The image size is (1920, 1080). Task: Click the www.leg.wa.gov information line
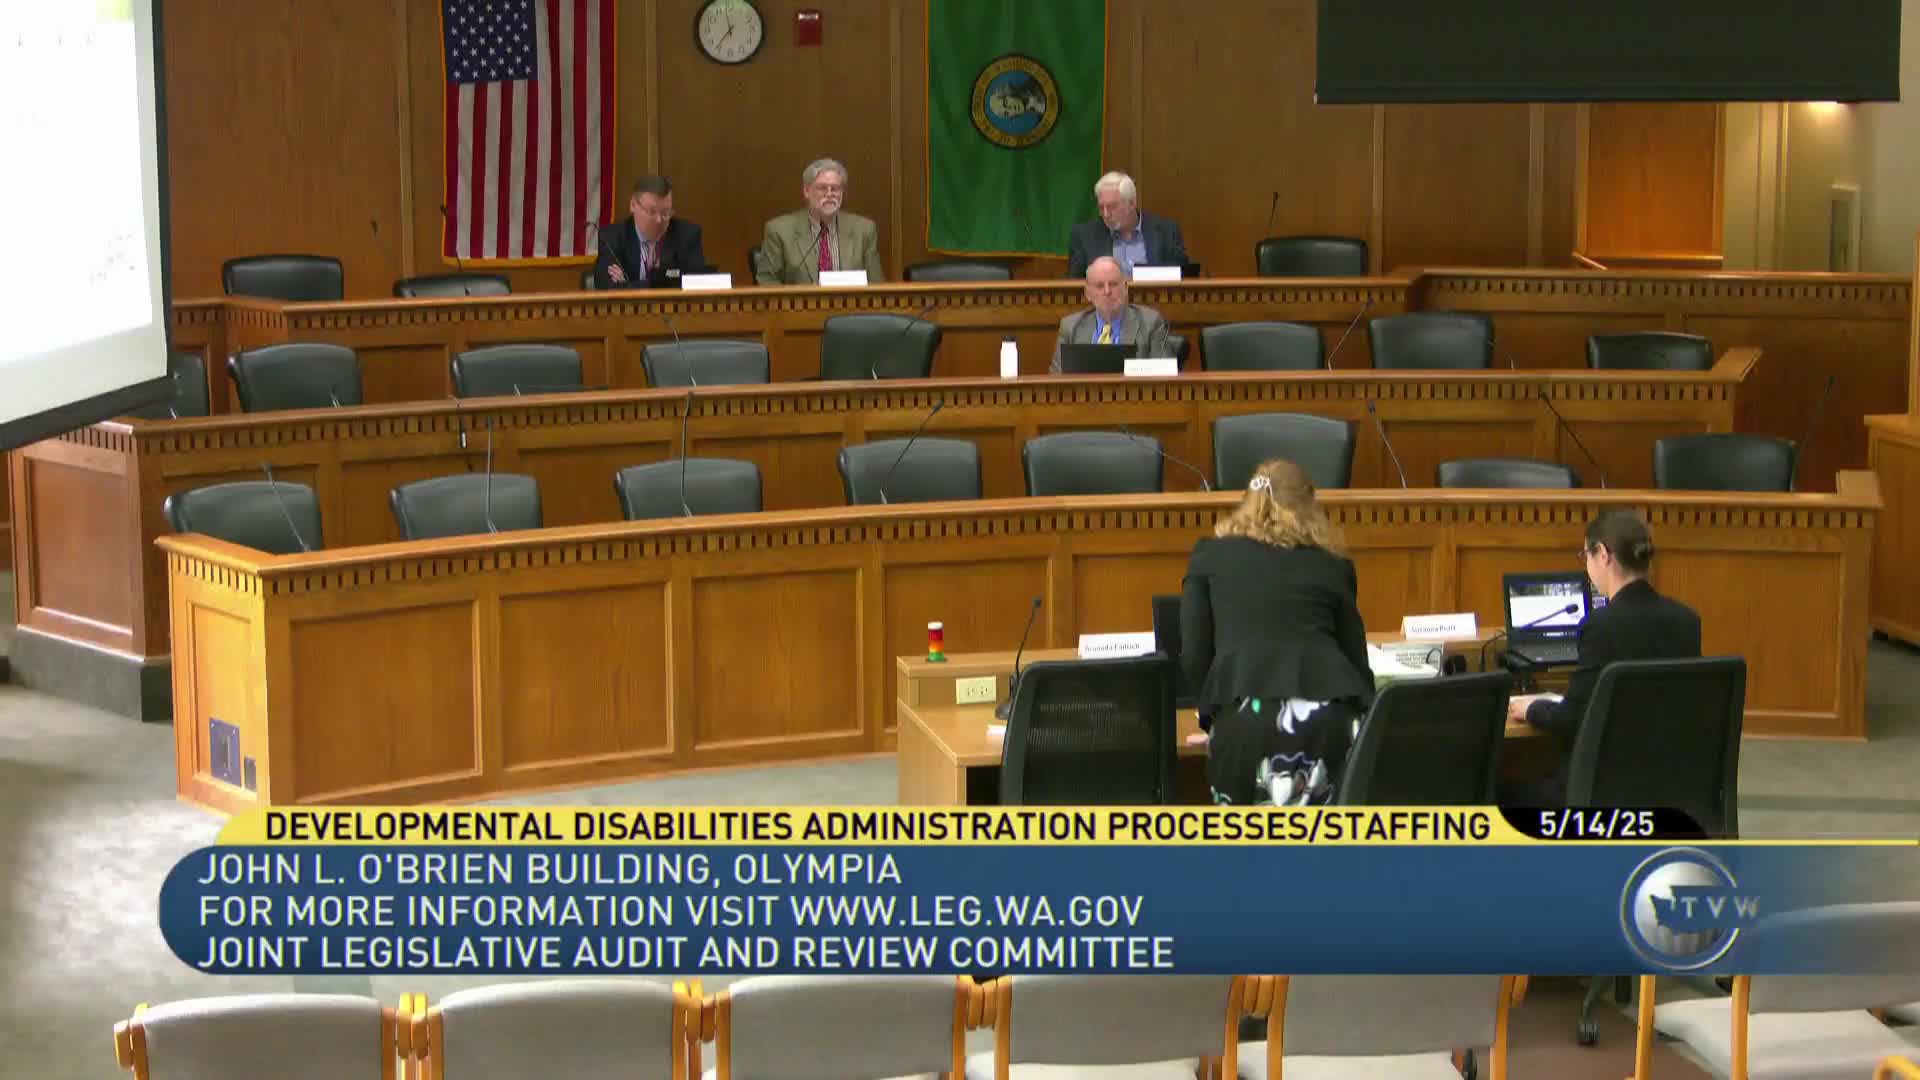[670, 911]
